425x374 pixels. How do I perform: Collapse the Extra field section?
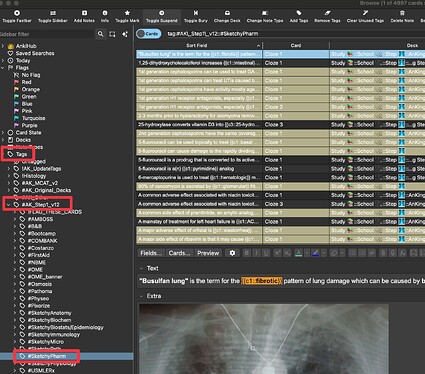coord(142,296)
